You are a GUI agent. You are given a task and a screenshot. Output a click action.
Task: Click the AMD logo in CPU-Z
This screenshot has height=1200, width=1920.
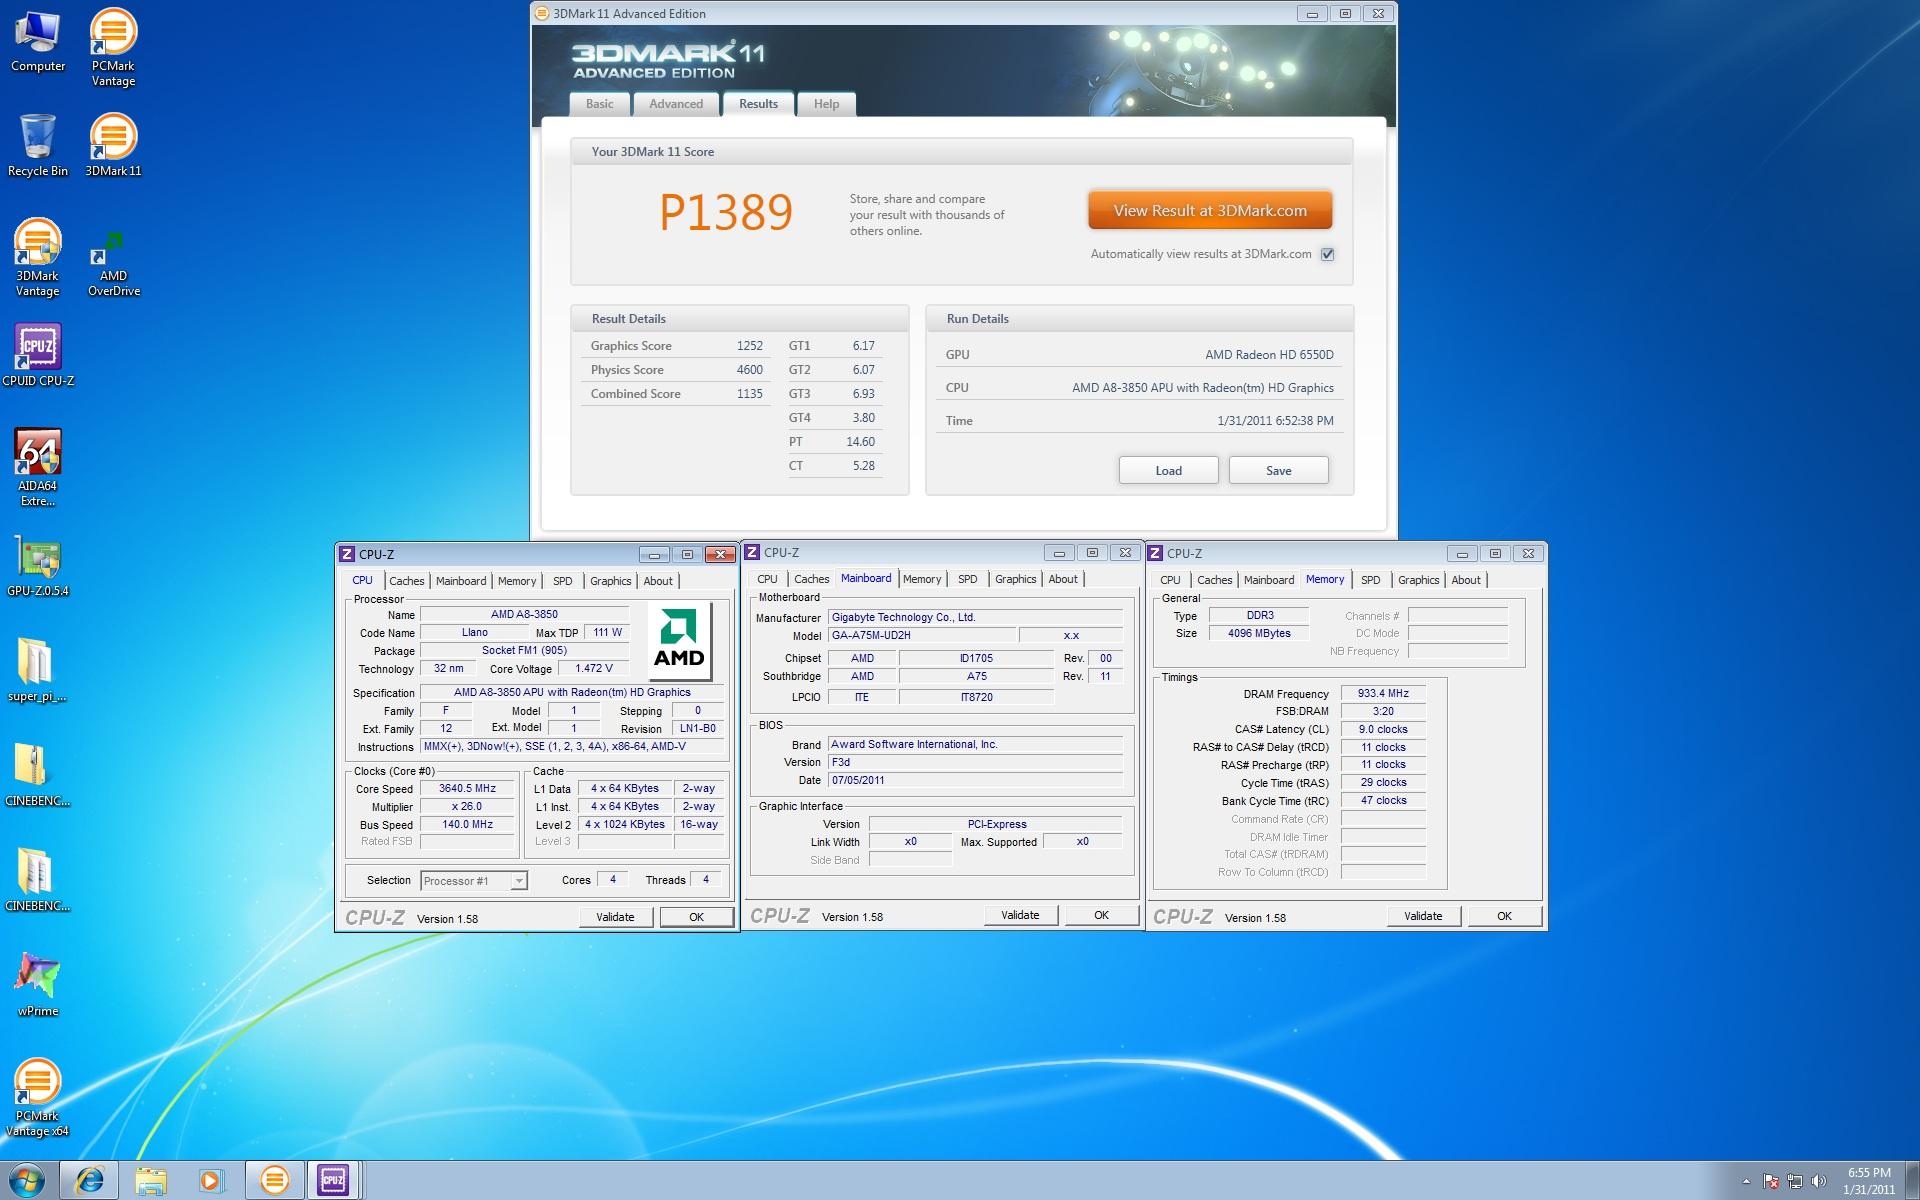[679, 641]
